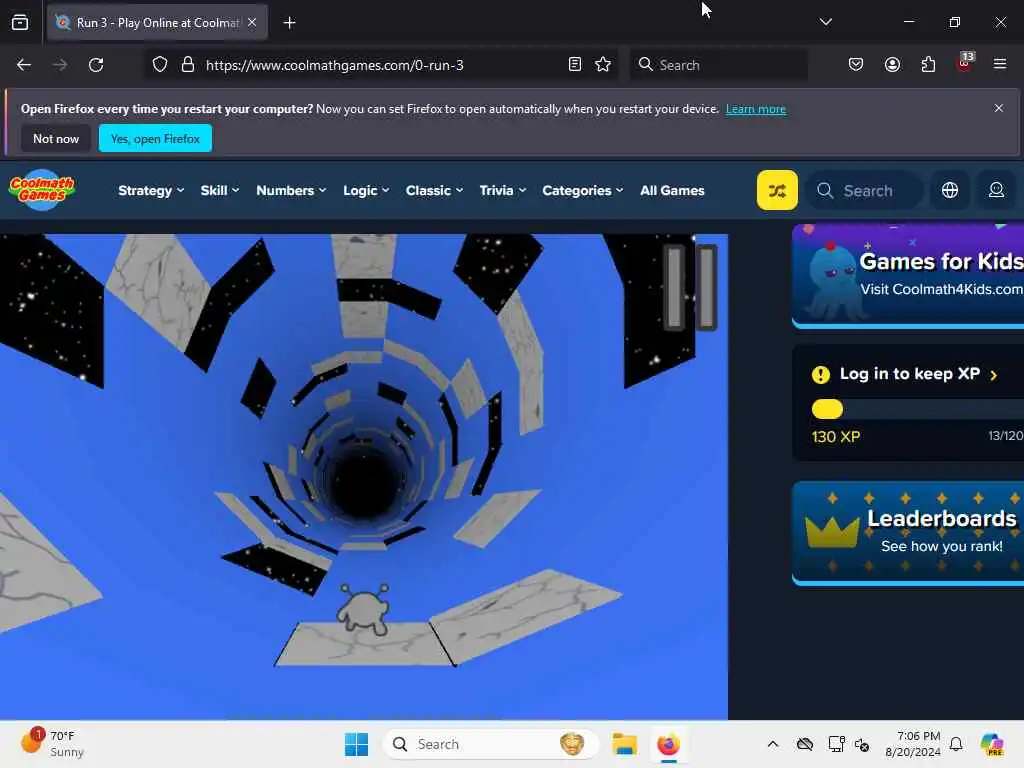
Task: Open the Firefox View tab icon
Action: coord(20,22)
